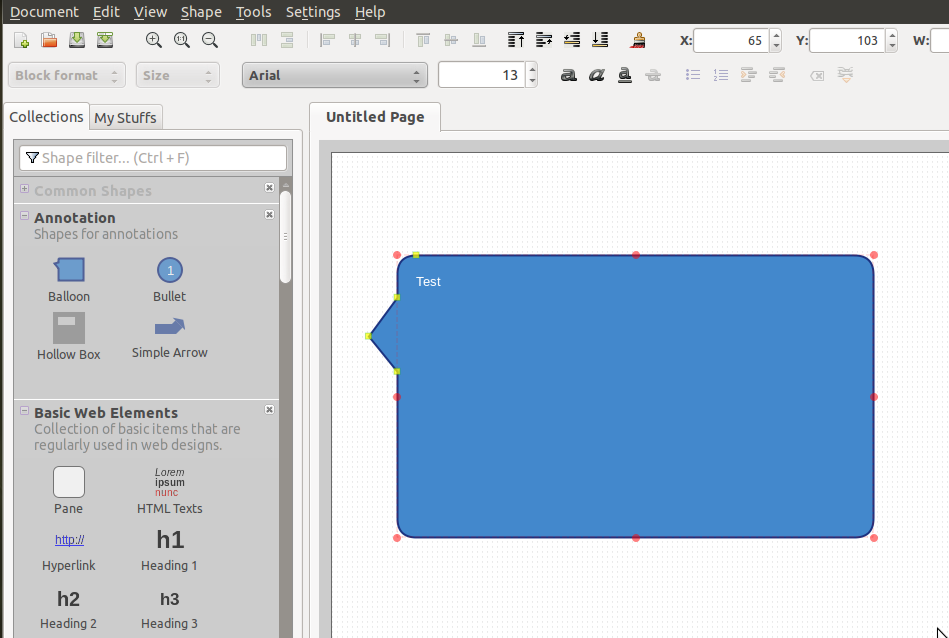The width and height of the screenshot is (949, 638).
Task: Increment the X position value
Action: pos(776,35)
